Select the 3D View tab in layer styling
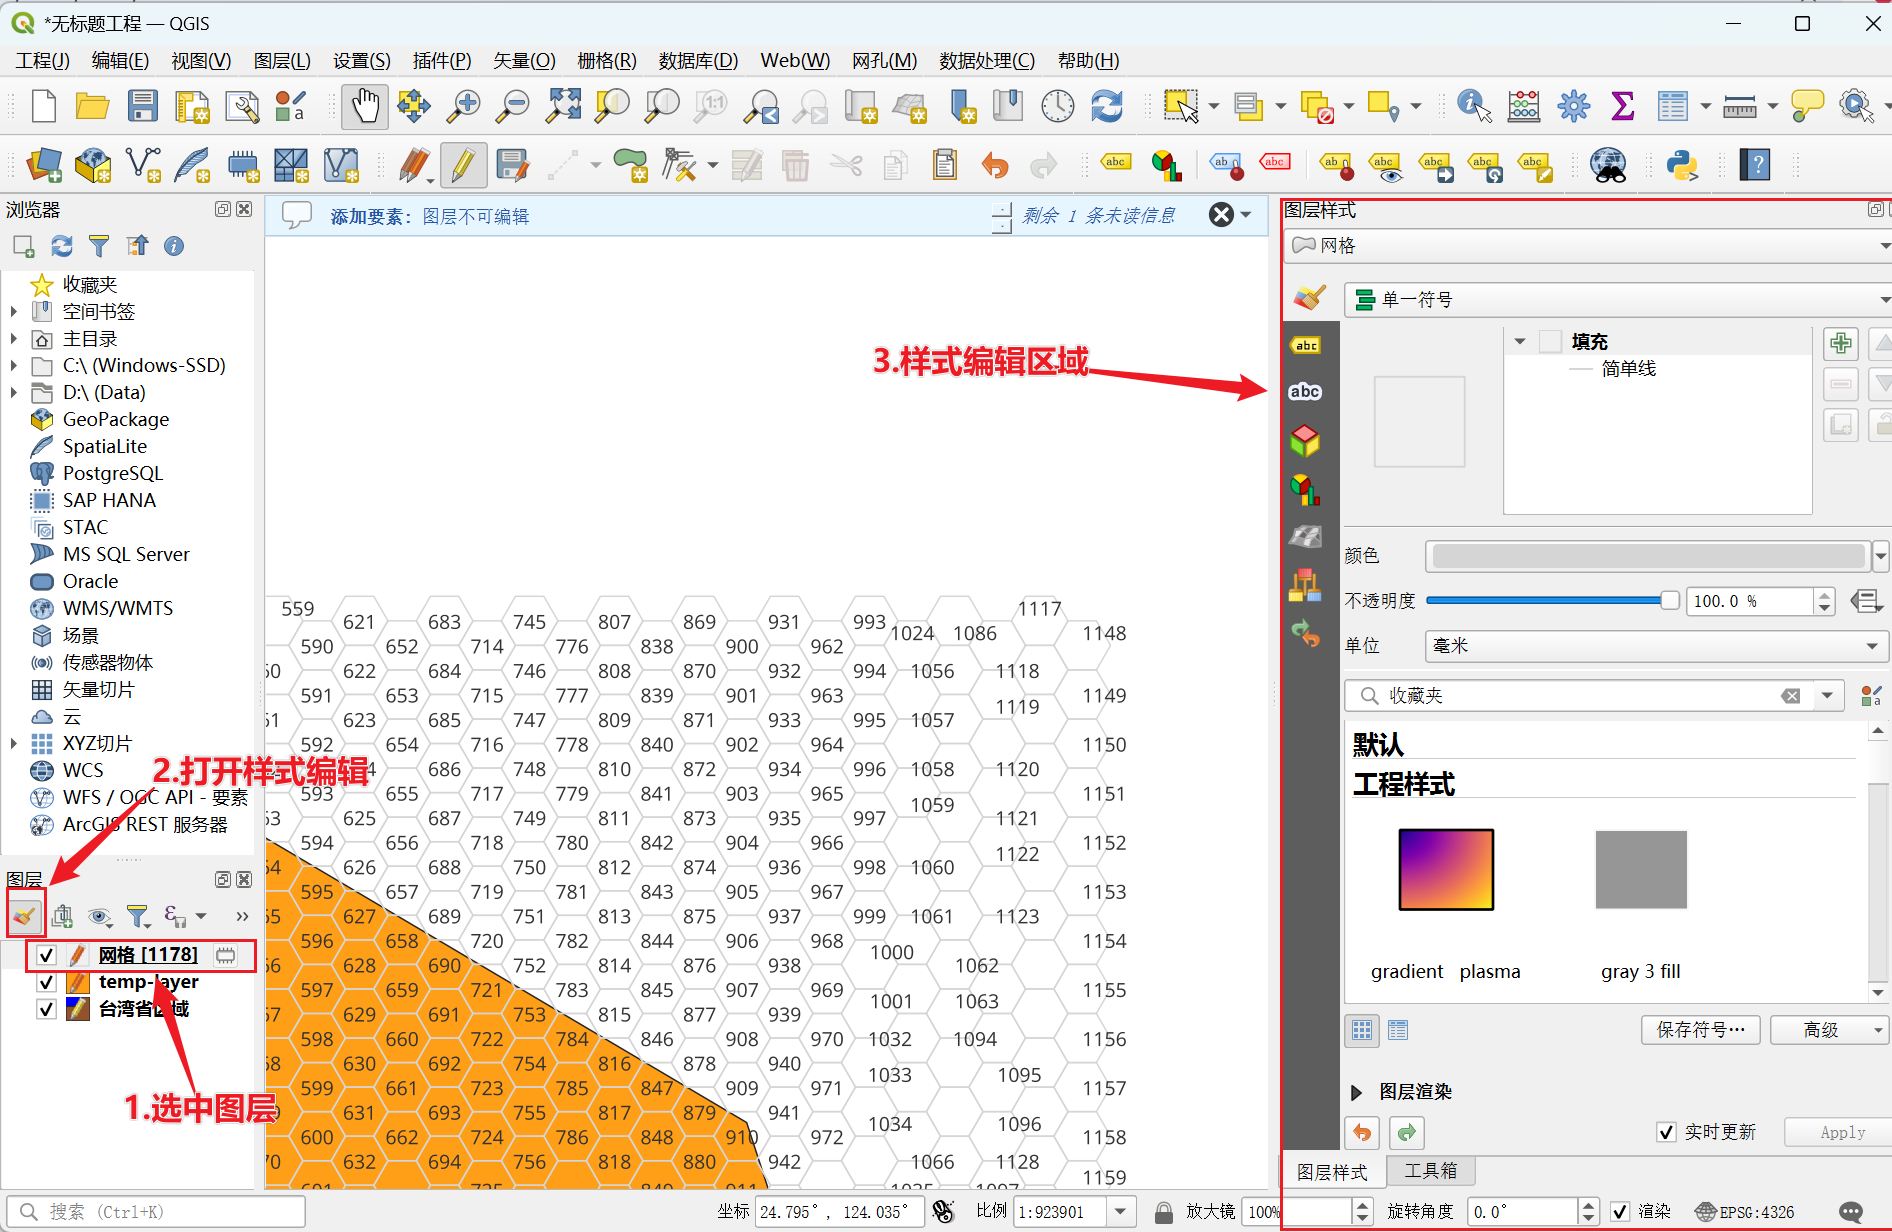The width and height of the screenshot is (1892, 1232). point(1306,441)
